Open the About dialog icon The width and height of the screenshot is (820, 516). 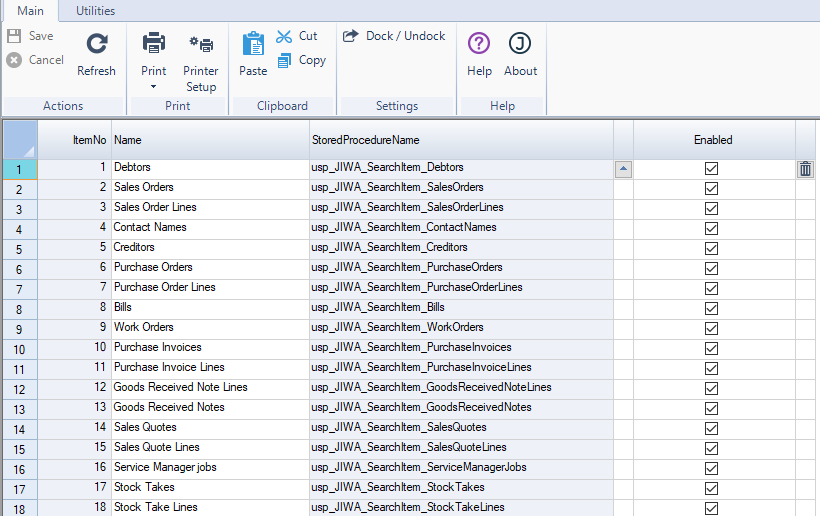(x=520, y=44)
